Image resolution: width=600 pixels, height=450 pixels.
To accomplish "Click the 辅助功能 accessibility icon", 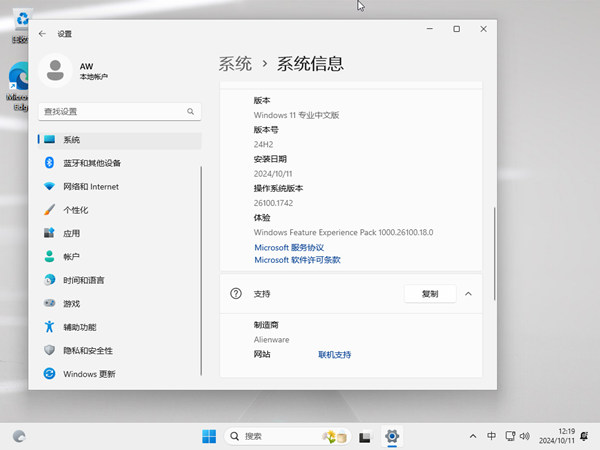I will point(49,327).
